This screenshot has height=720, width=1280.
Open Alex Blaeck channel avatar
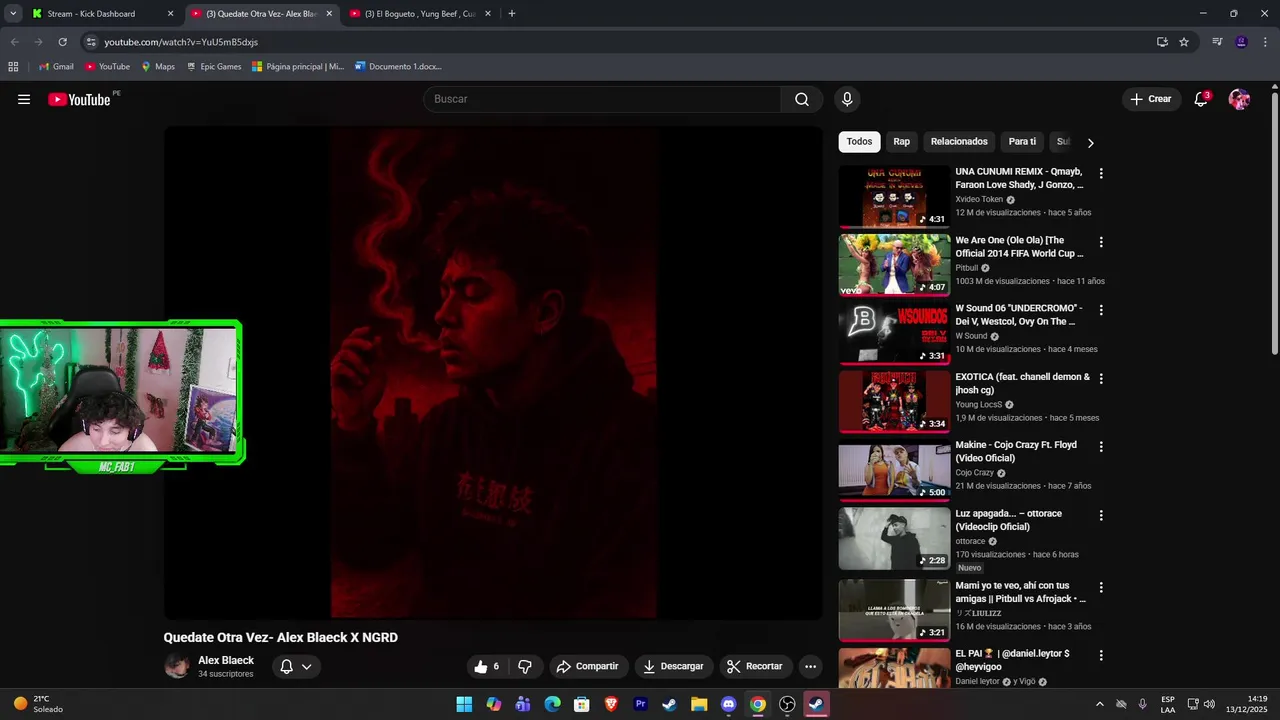tap(177, 666)
